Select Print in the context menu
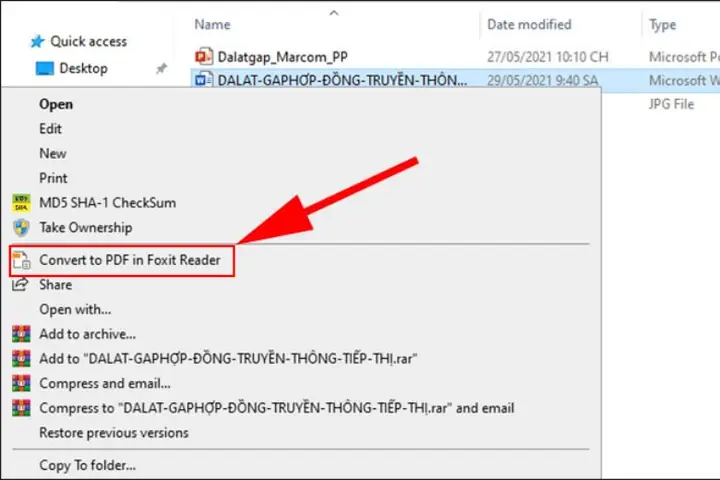Viewport: 720px width, 480px height. coord(53,178)
